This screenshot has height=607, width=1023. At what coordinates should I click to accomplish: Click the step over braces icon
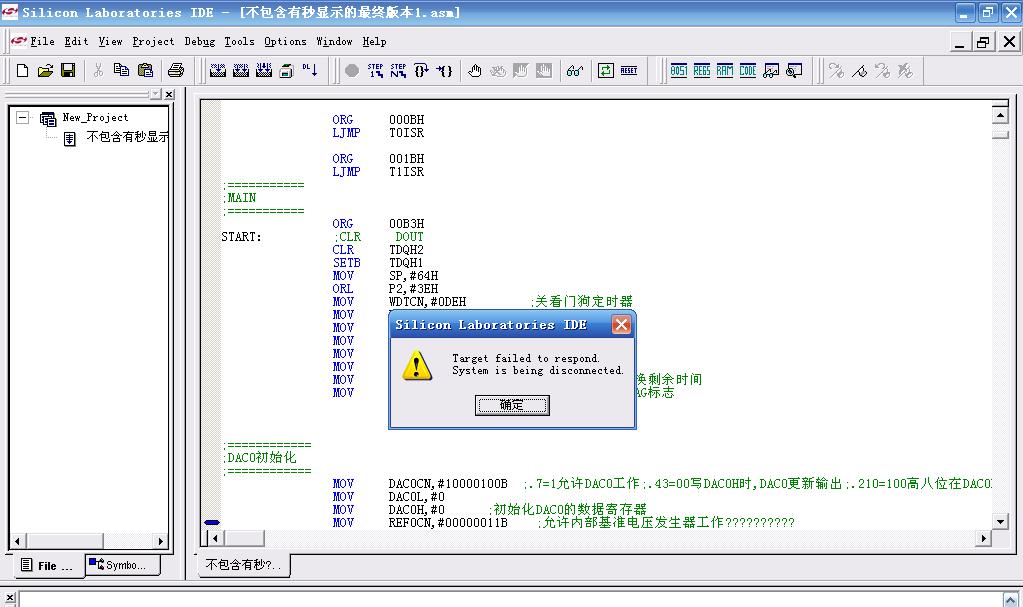(421, 70)
